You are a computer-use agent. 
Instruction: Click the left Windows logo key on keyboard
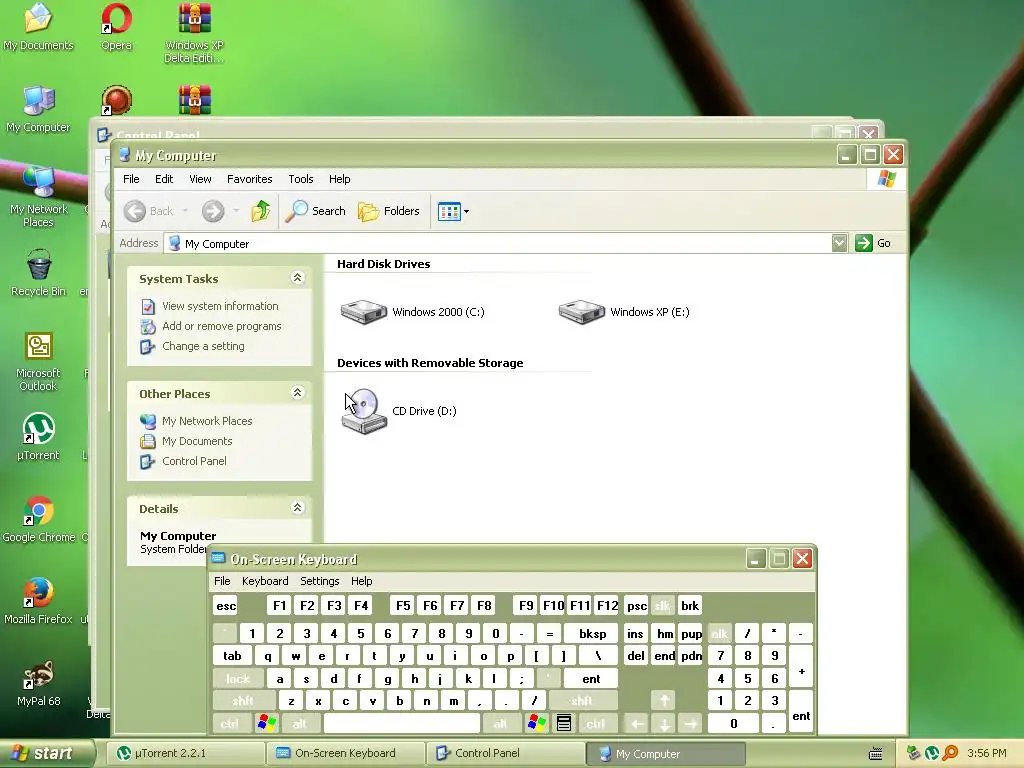(267, 724)
